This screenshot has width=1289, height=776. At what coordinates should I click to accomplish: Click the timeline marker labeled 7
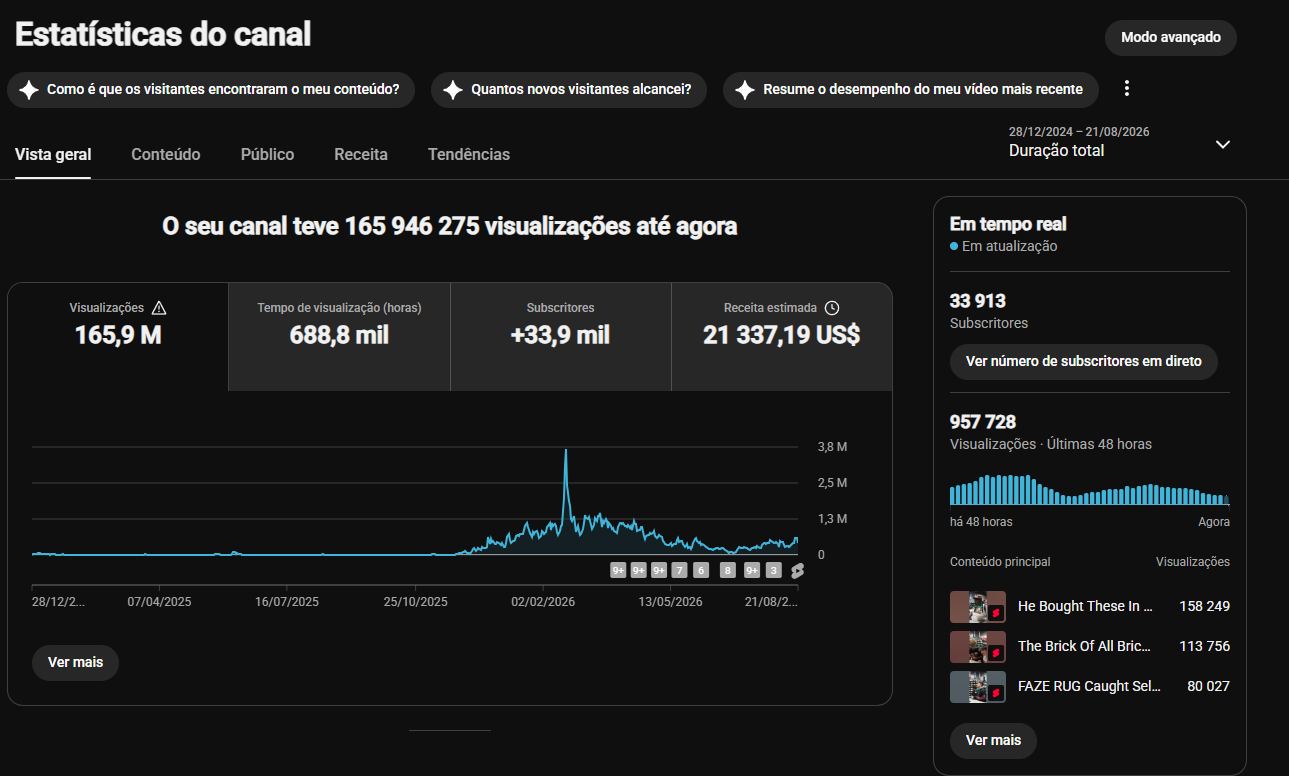680,571
